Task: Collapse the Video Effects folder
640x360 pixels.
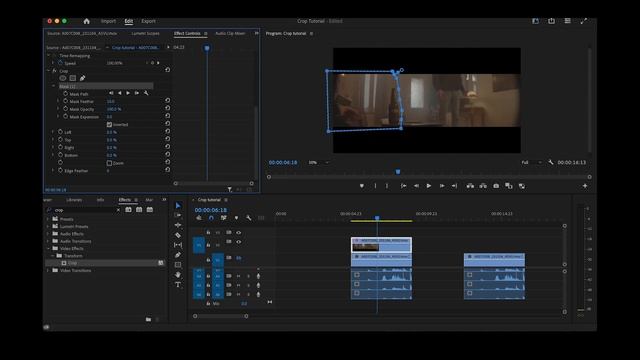Action: (x=48, y=248)
